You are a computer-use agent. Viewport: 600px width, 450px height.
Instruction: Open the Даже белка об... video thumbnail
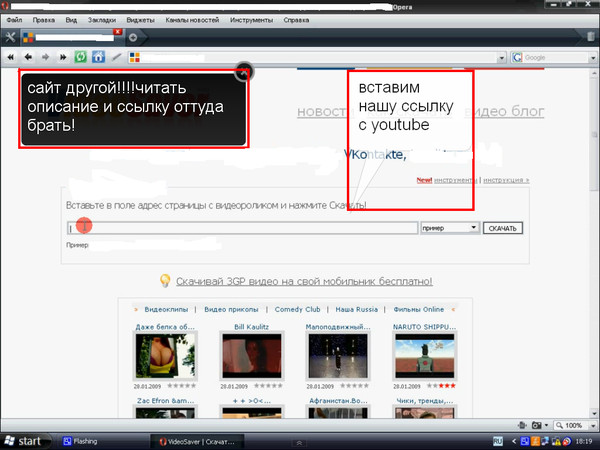[165, 356]
